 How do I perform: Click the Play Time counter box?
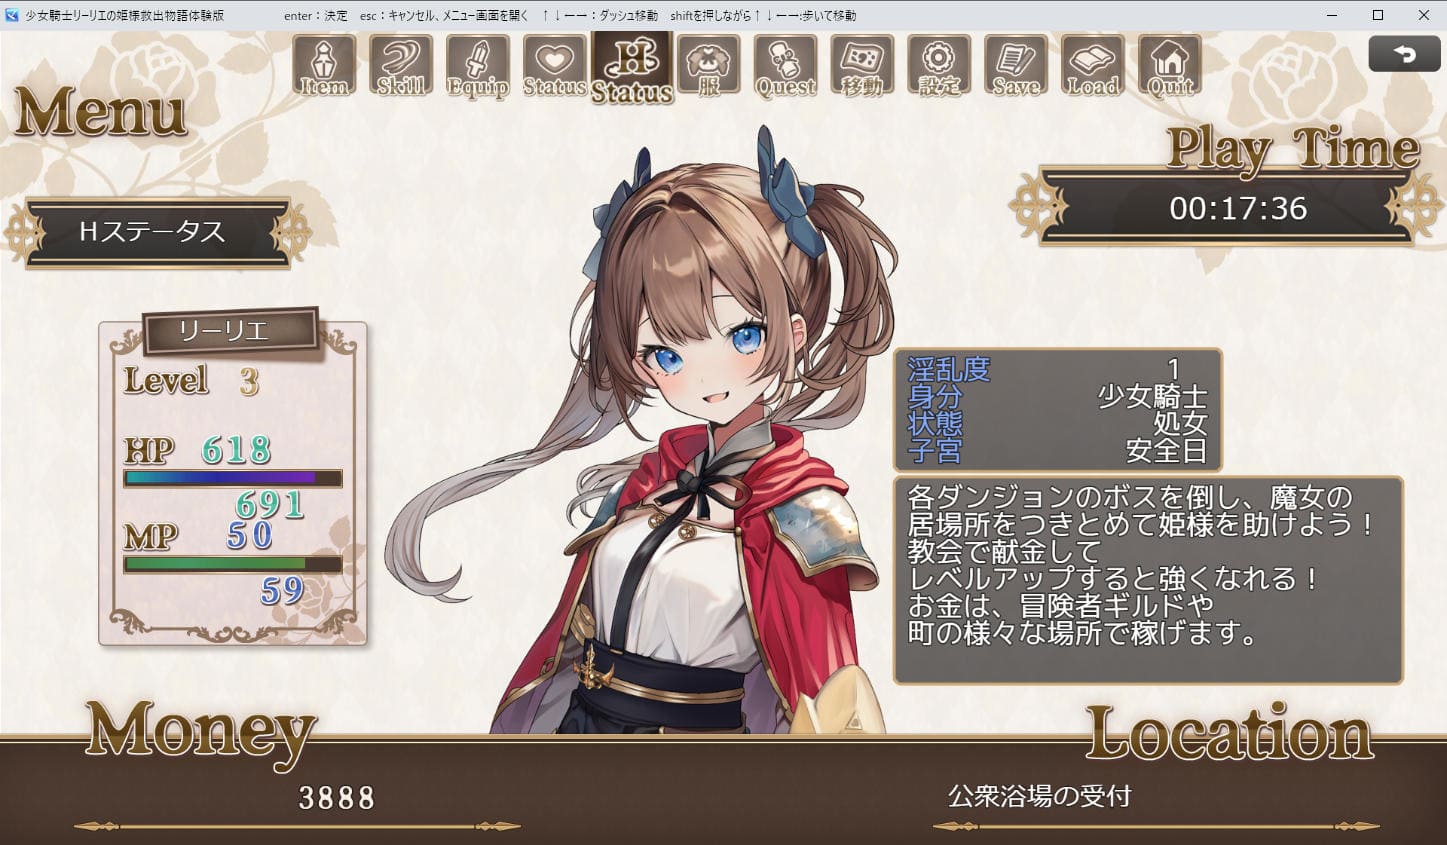[1238, 208]
